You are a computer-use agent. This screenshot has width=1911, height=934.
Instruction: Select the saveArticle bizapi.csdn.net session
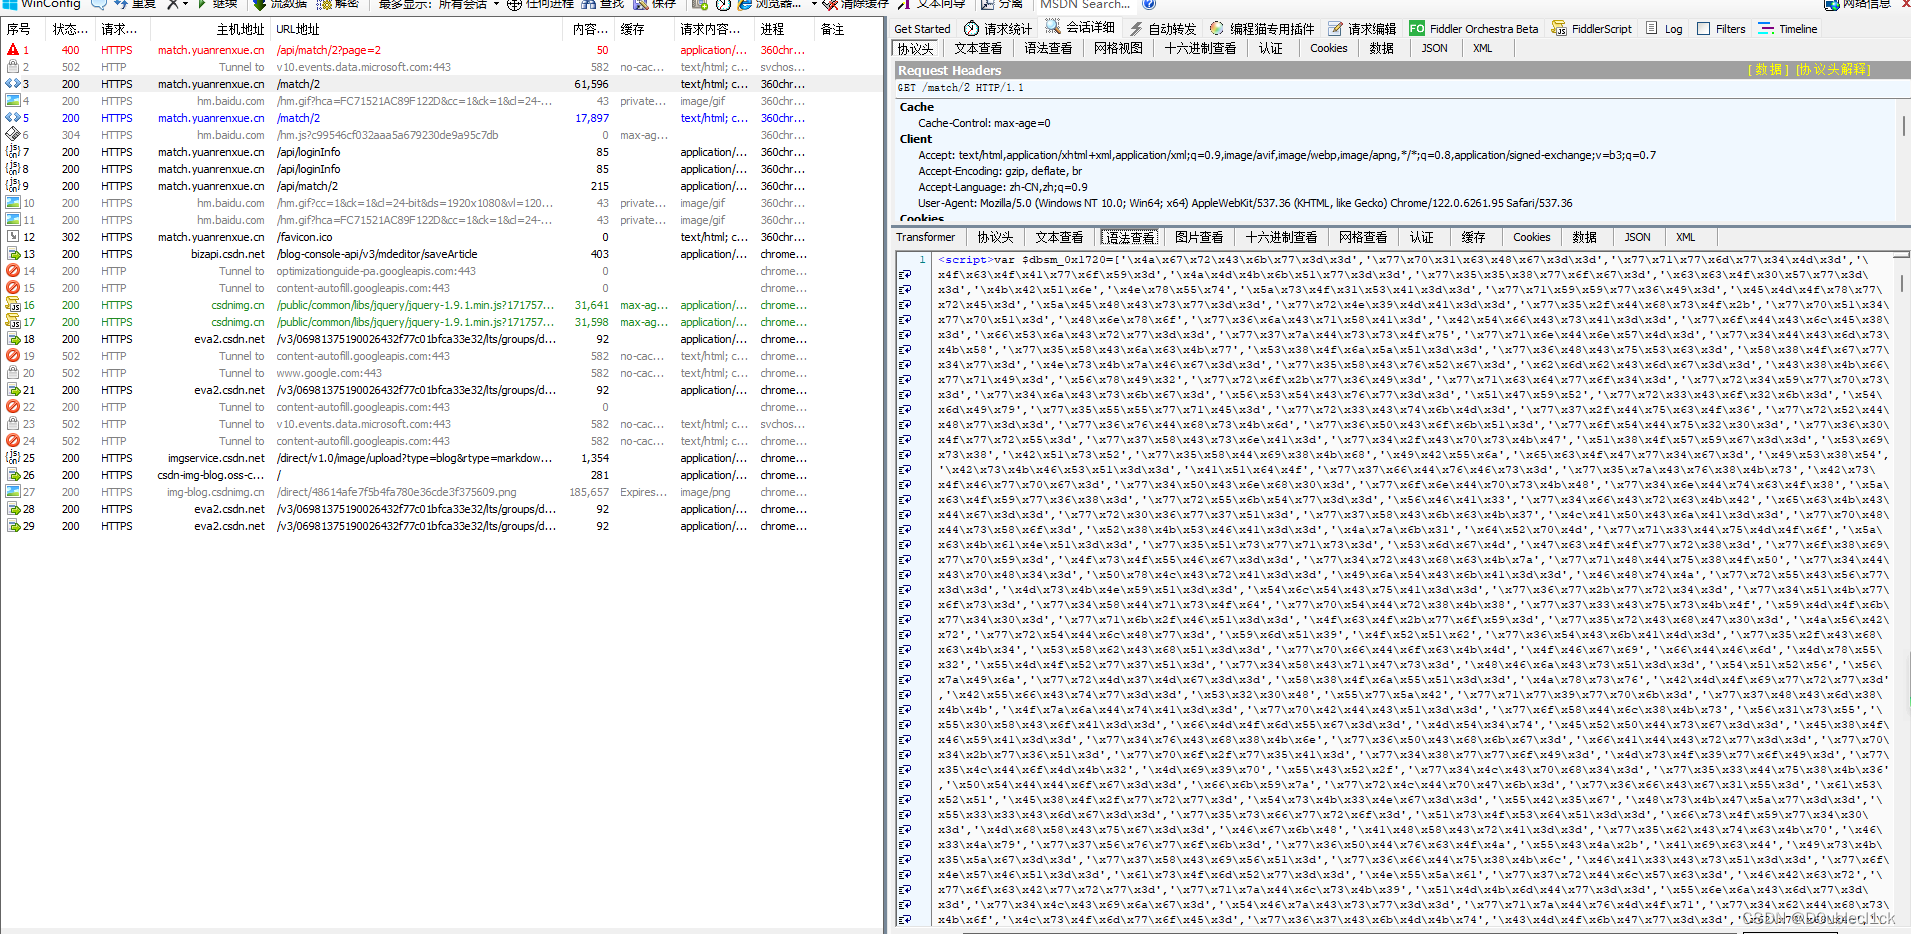tap(441, 254)
